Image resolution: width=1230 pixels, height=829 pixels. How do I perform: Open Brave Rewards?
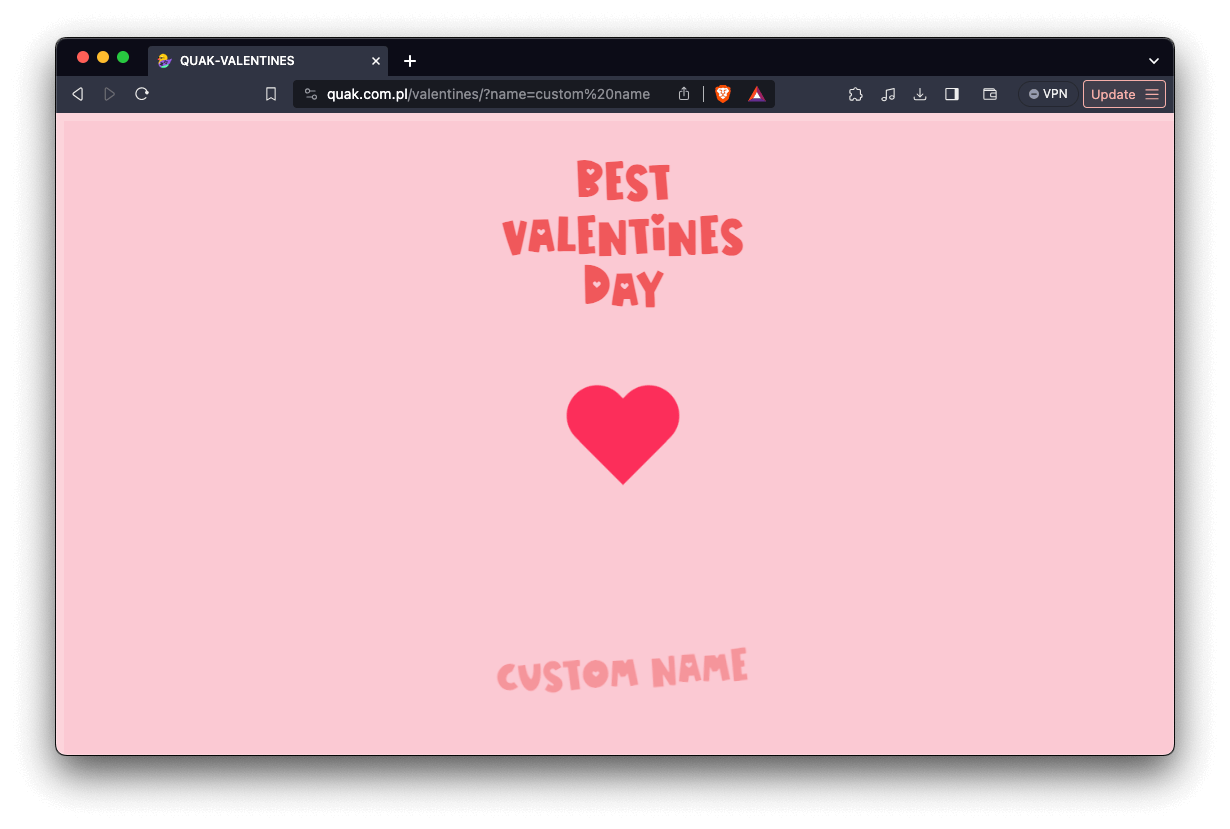click(757, 93)
